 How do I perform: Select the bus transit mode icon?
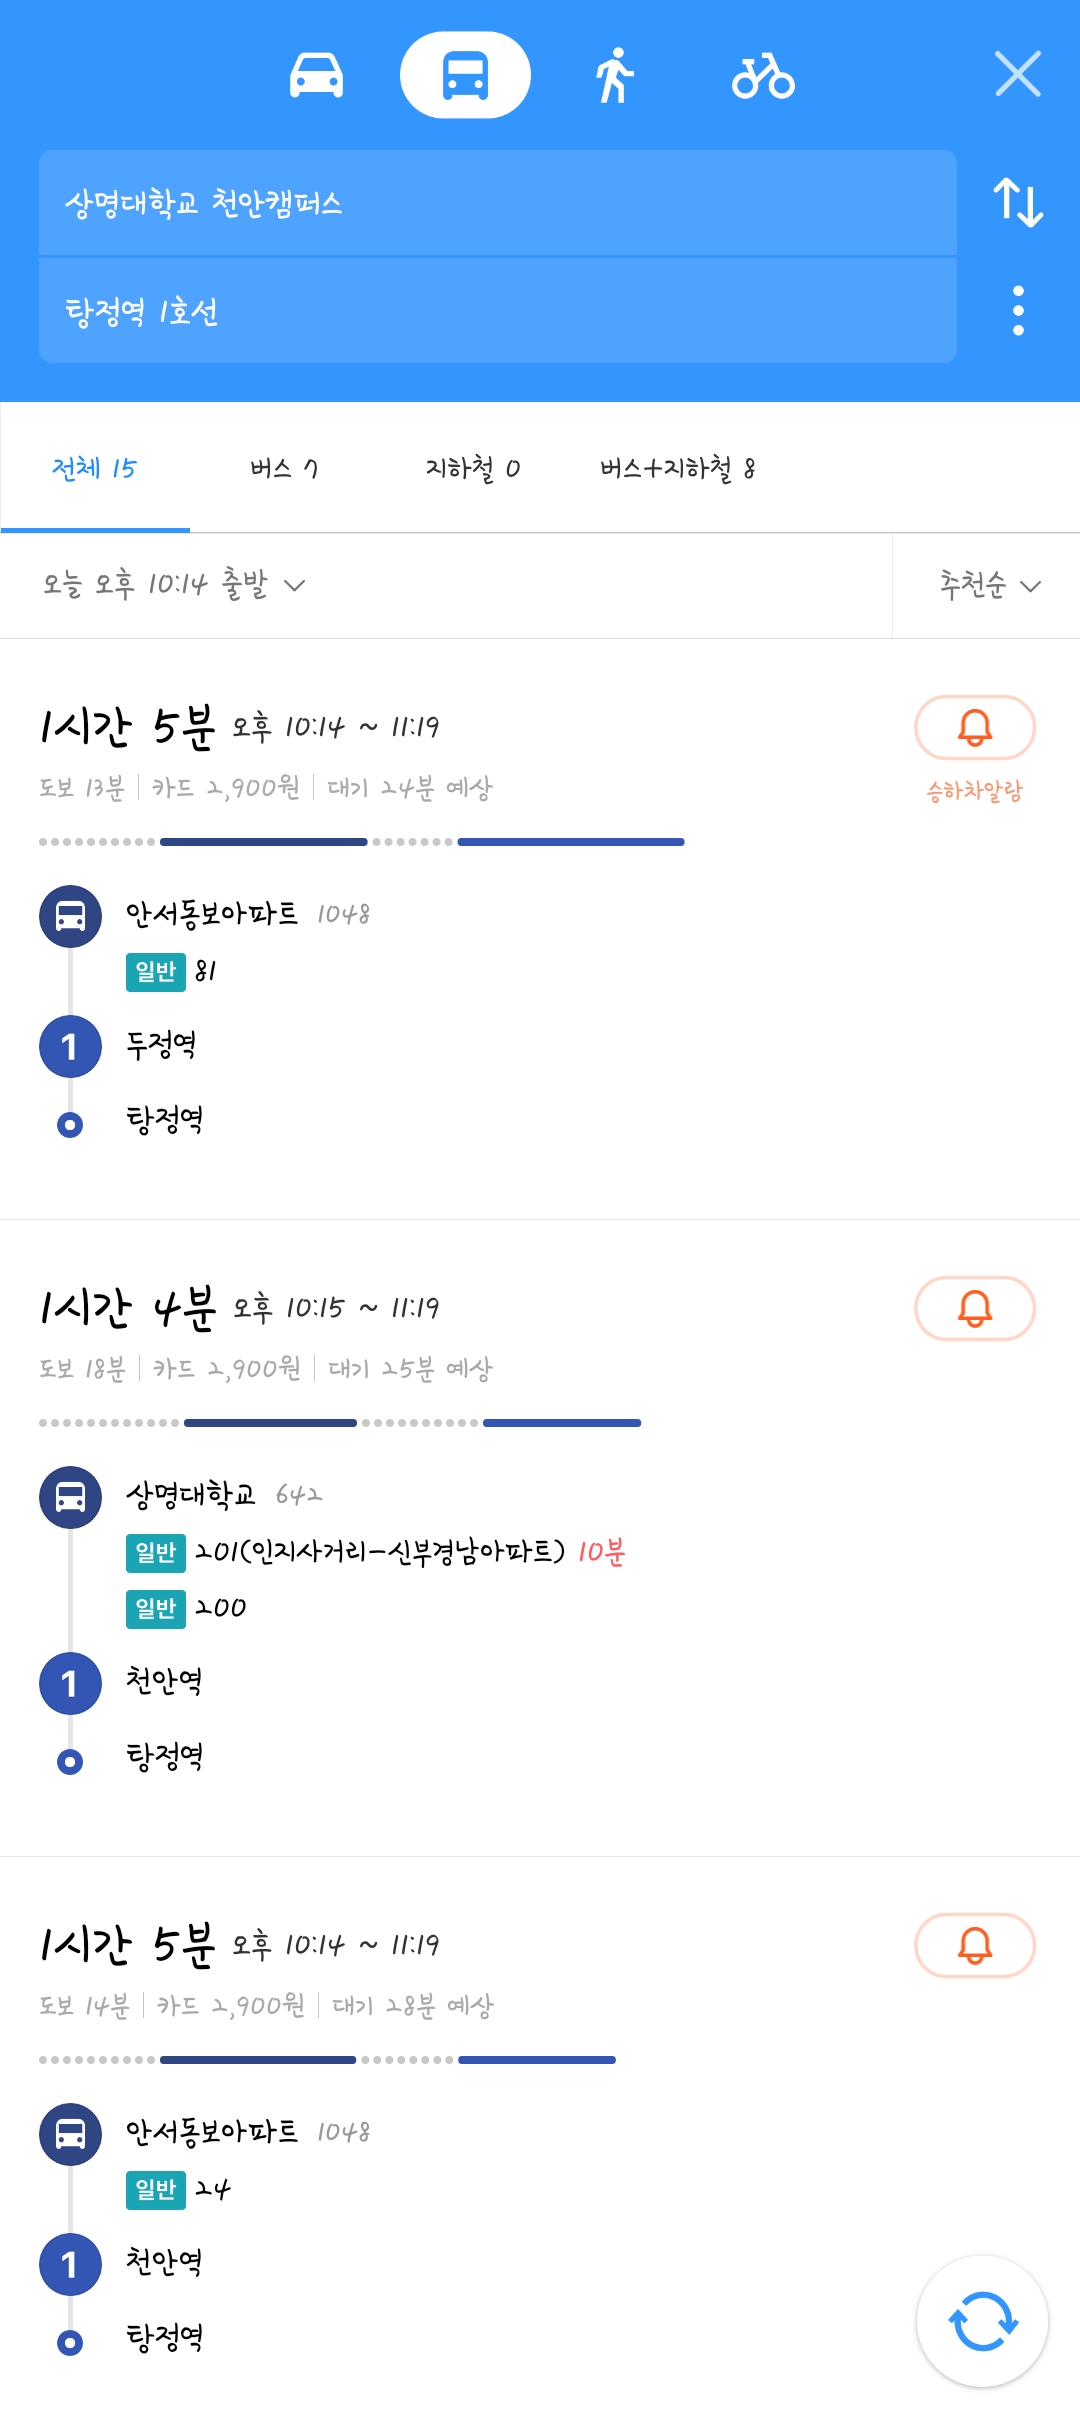(465, 76)
